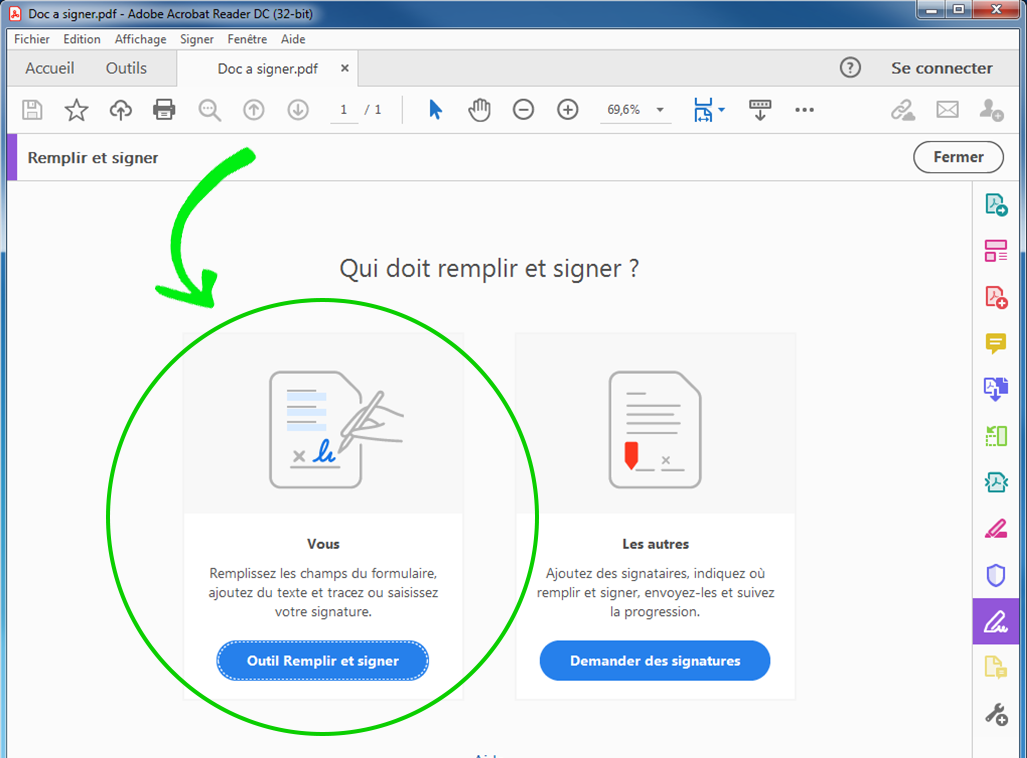The height and width of the screenshot is (758, 1027).
Task: Click the current page number field
Action: (x=343, y=109)
